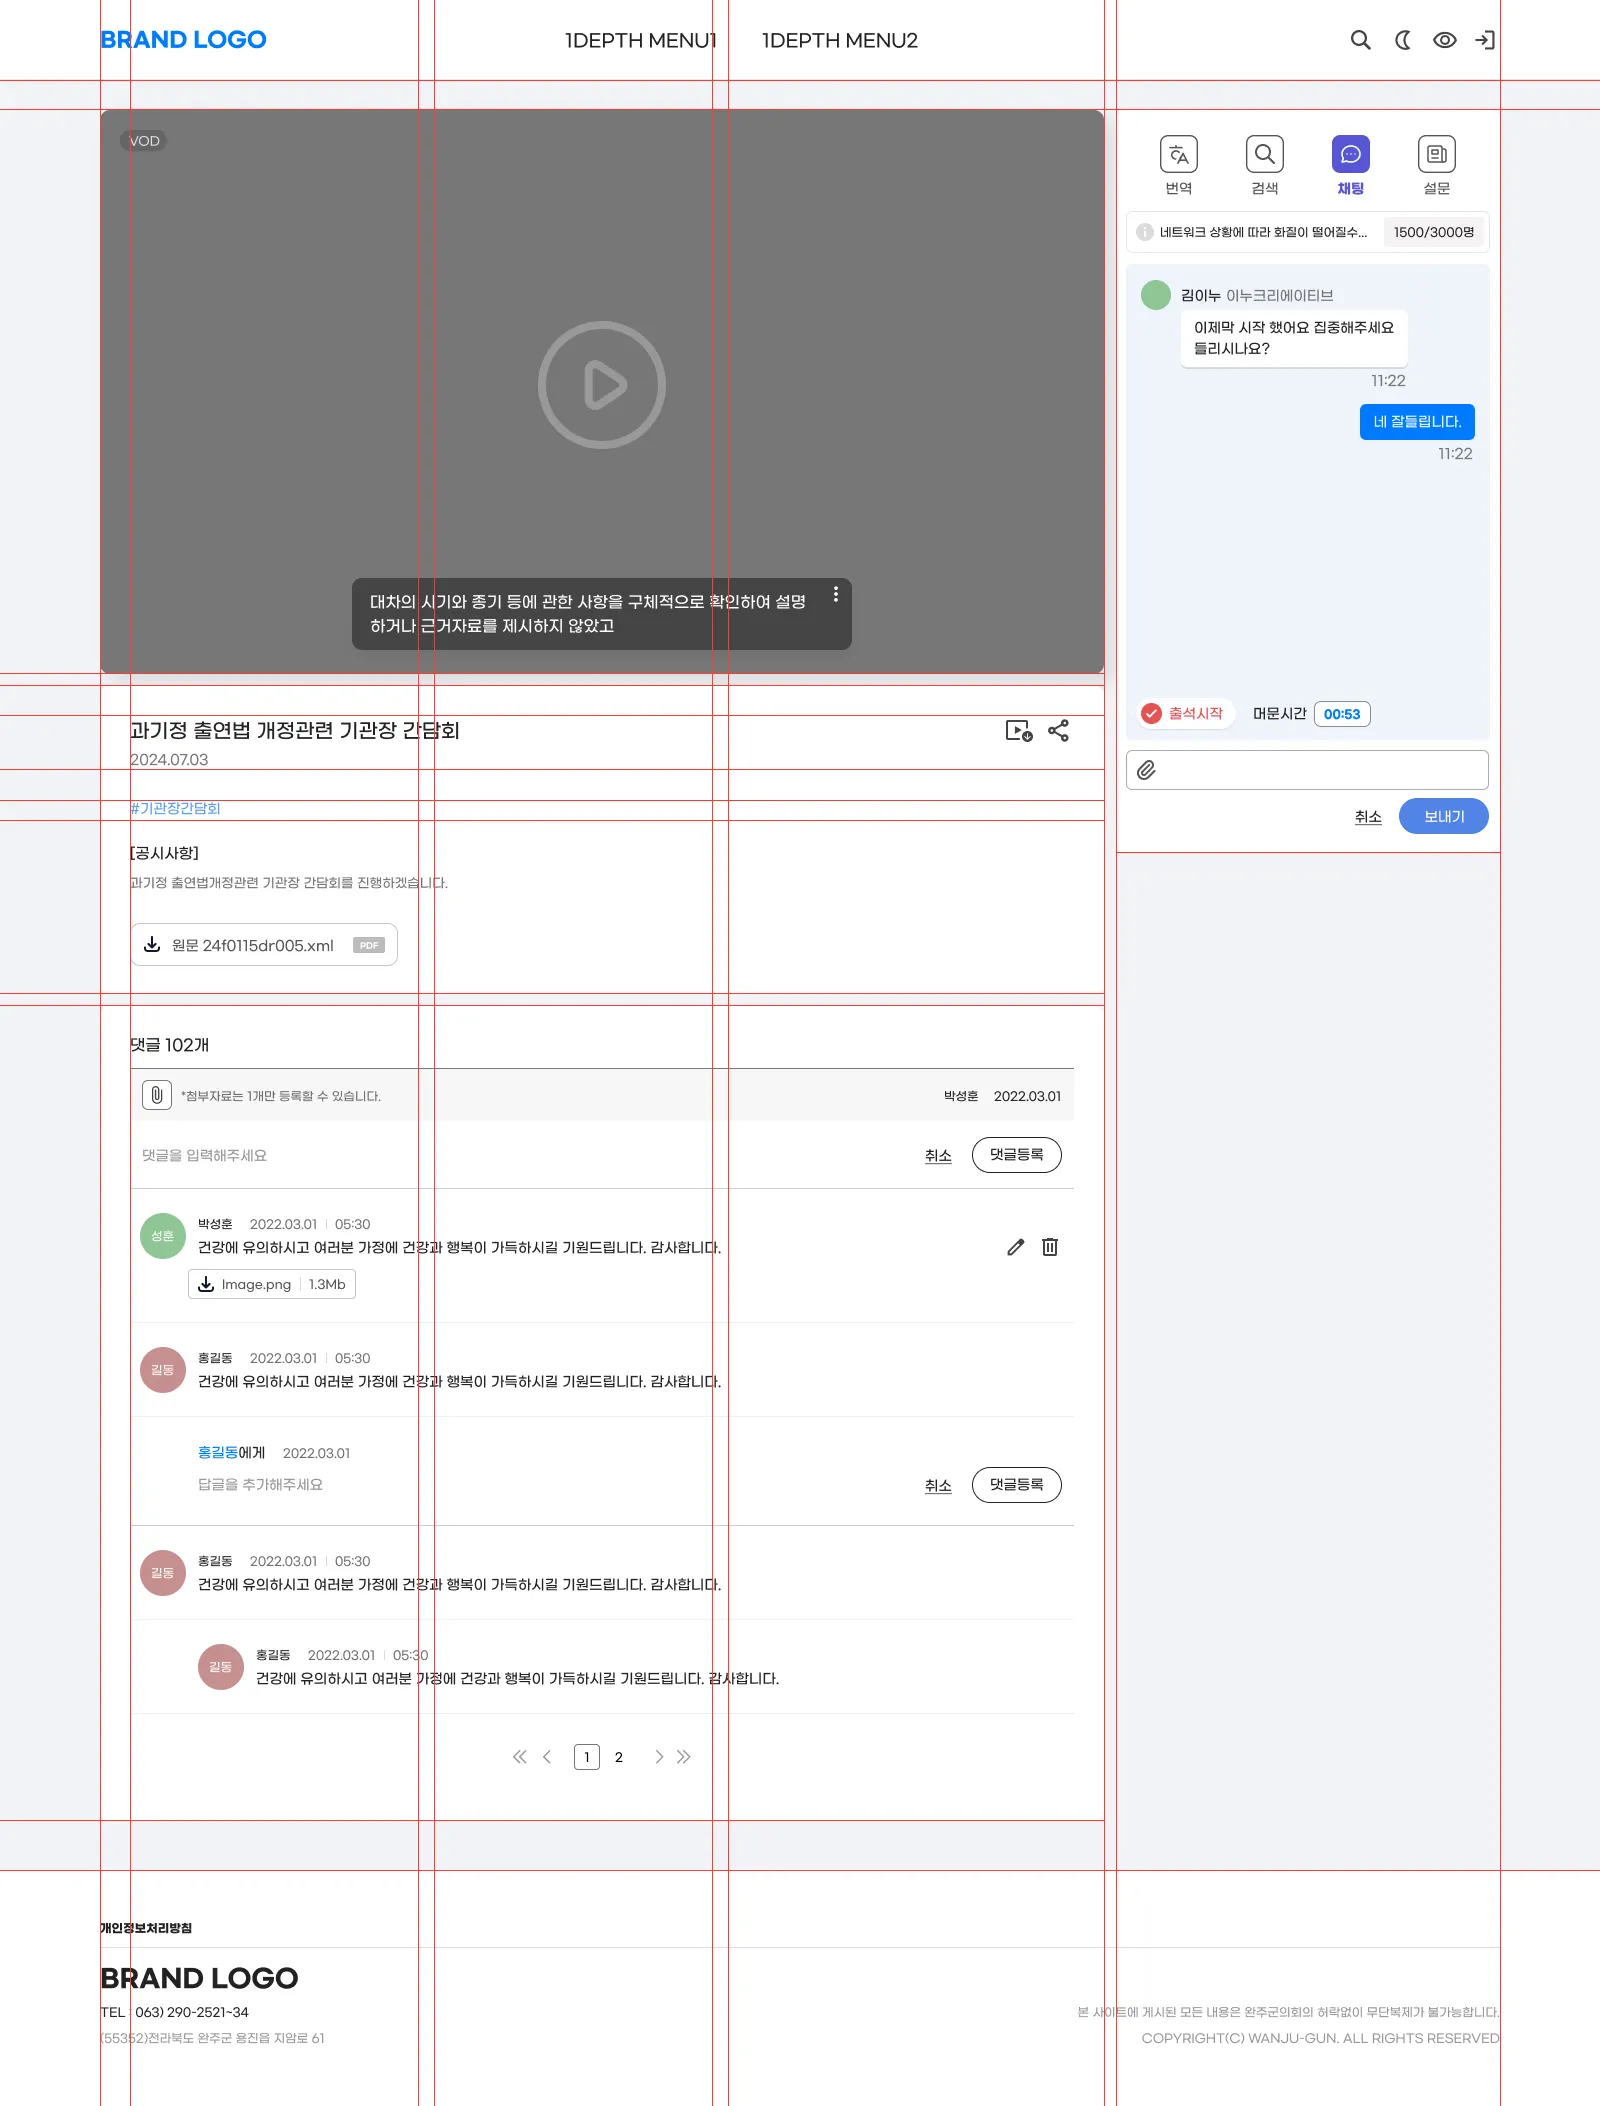Select comments page 1

click(x=587, y=1757)
